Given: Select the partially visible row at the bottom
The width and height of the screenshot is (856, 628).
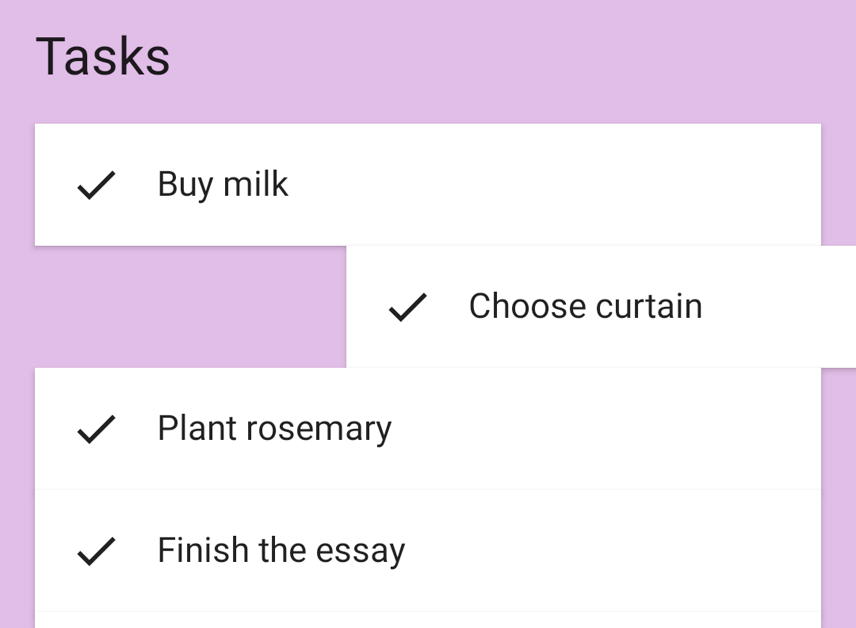Looking at the screenshot, I should point(428,621).
